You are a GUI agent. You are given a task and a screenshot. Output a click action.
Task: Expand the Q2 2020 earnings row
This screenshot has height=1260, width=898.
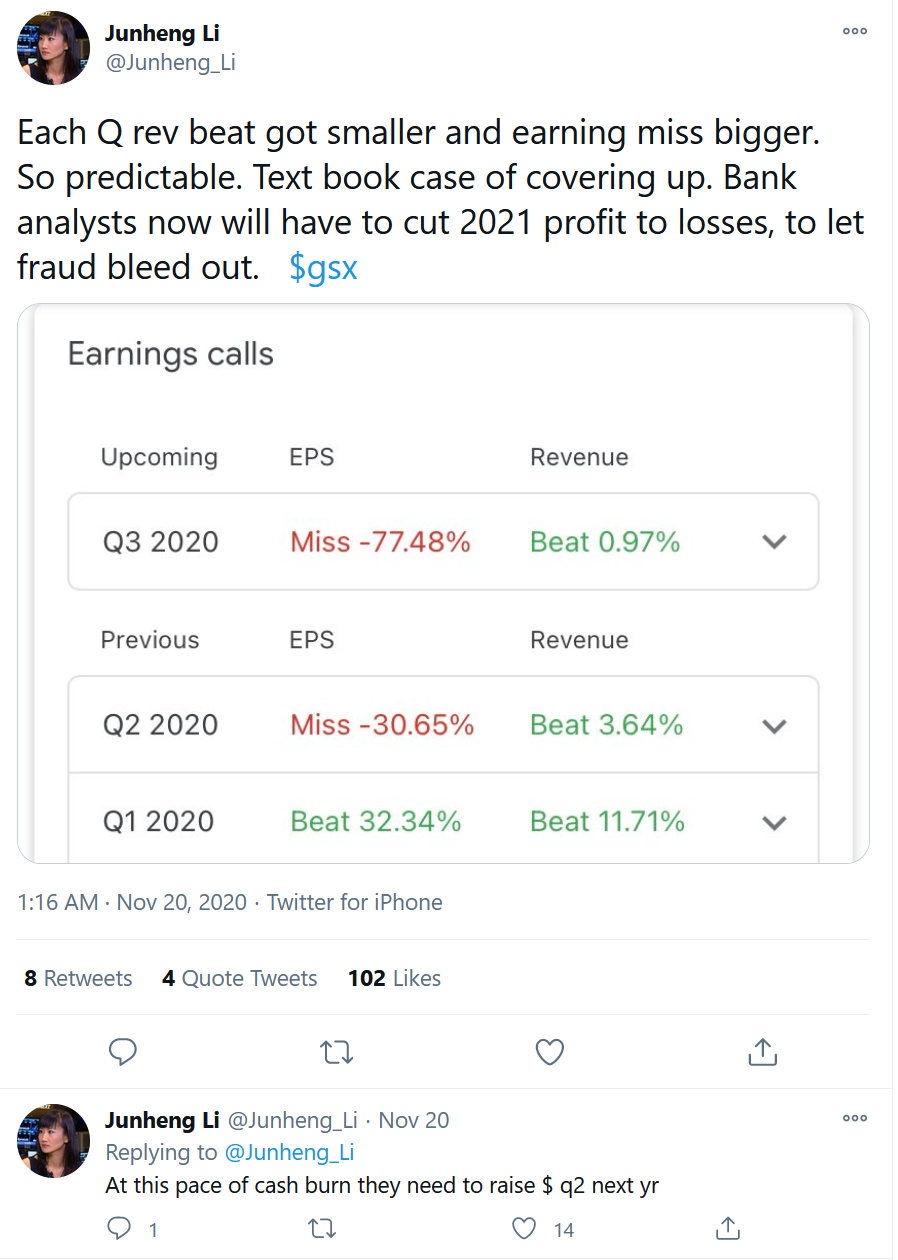click(774, 725)
